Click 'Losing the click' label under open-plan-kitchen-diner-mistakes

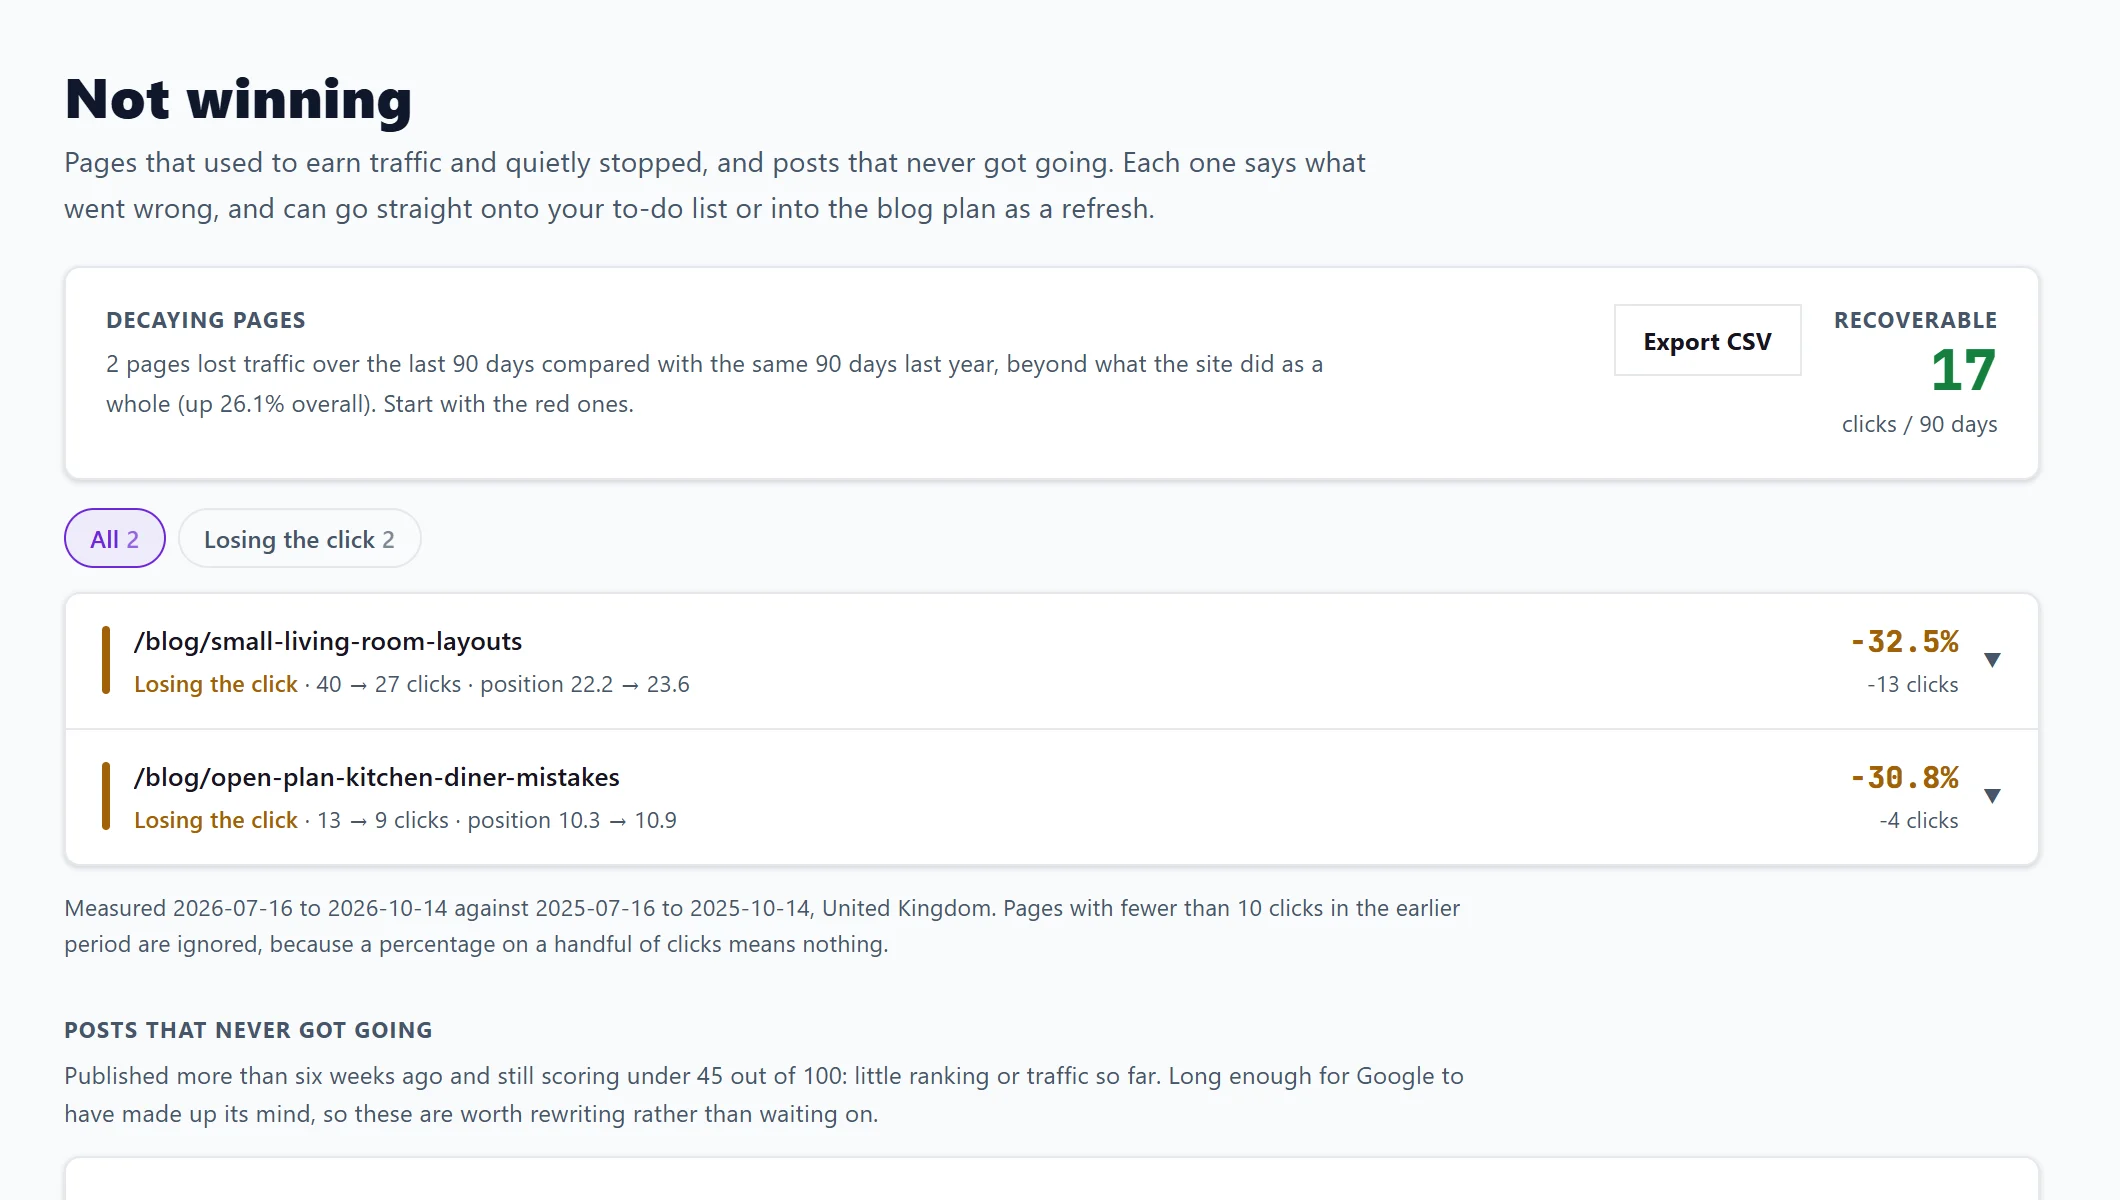[x=216, y=821]
